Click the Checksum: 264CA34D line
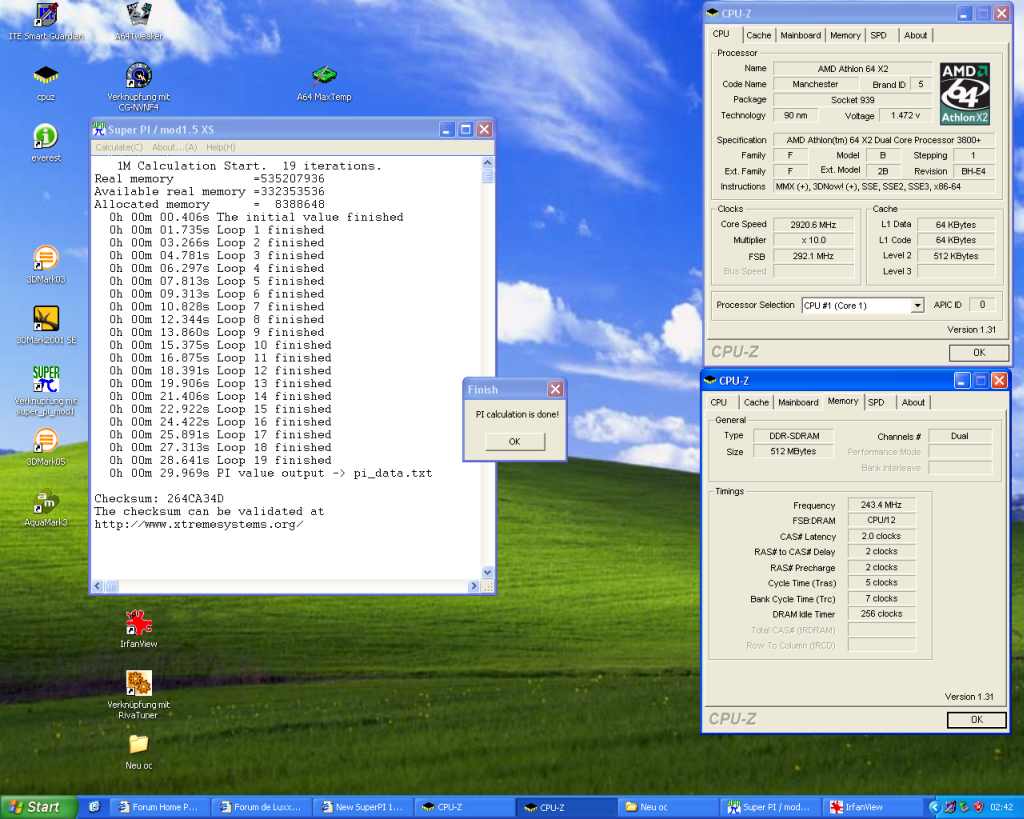Image resolution: width=1024 pixels, height=819 pixels. point(159,499)
